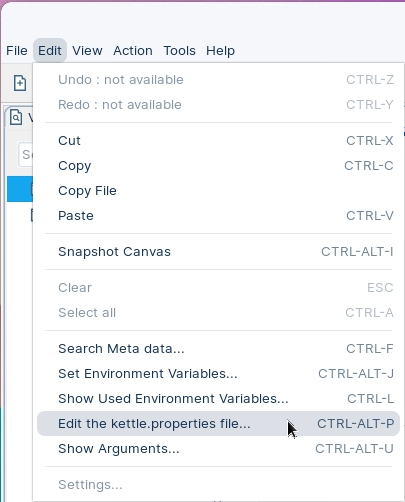The width and height of the screenshot is (405, 502).
Task: Choose Copy File from the menu
Action: click(x=218, y=191)
